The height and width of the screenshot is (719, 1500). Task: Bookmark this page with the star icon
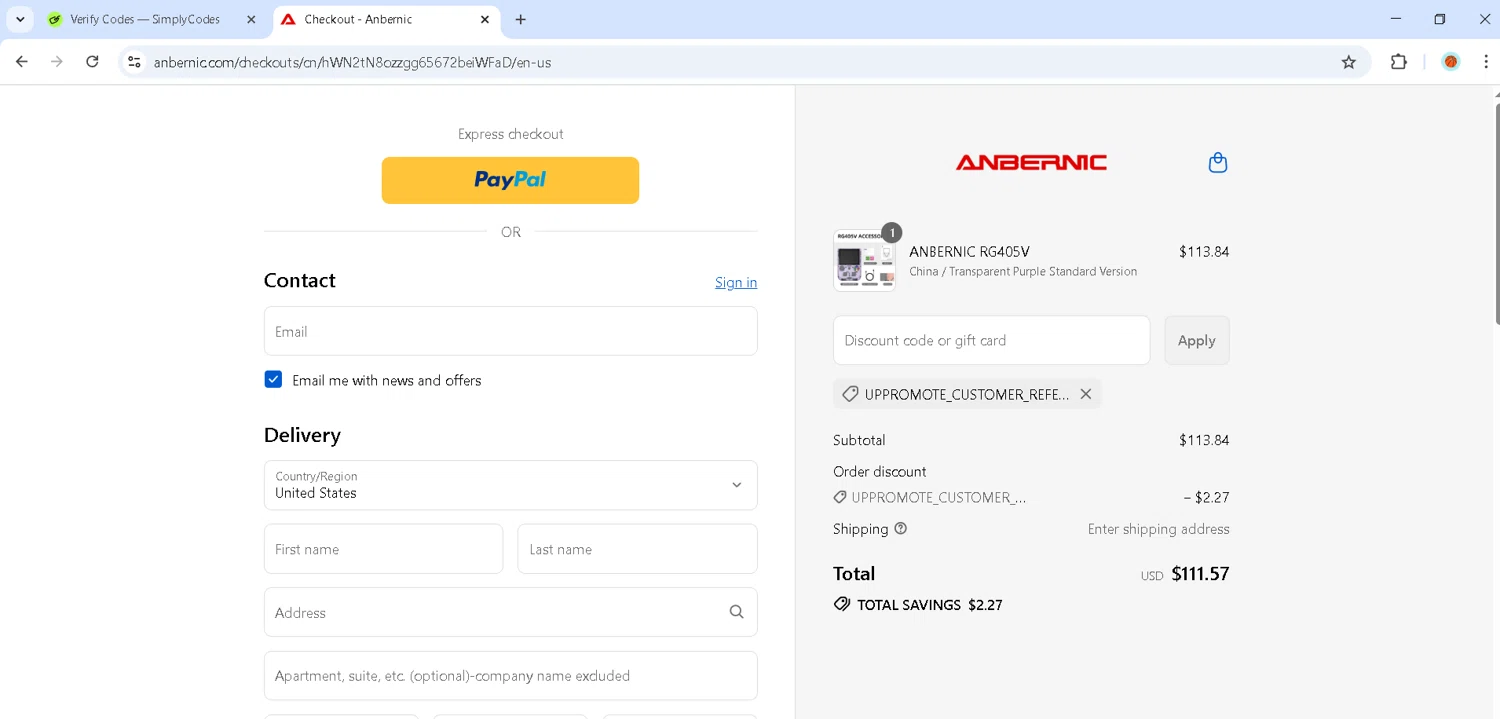(1348, 62)
